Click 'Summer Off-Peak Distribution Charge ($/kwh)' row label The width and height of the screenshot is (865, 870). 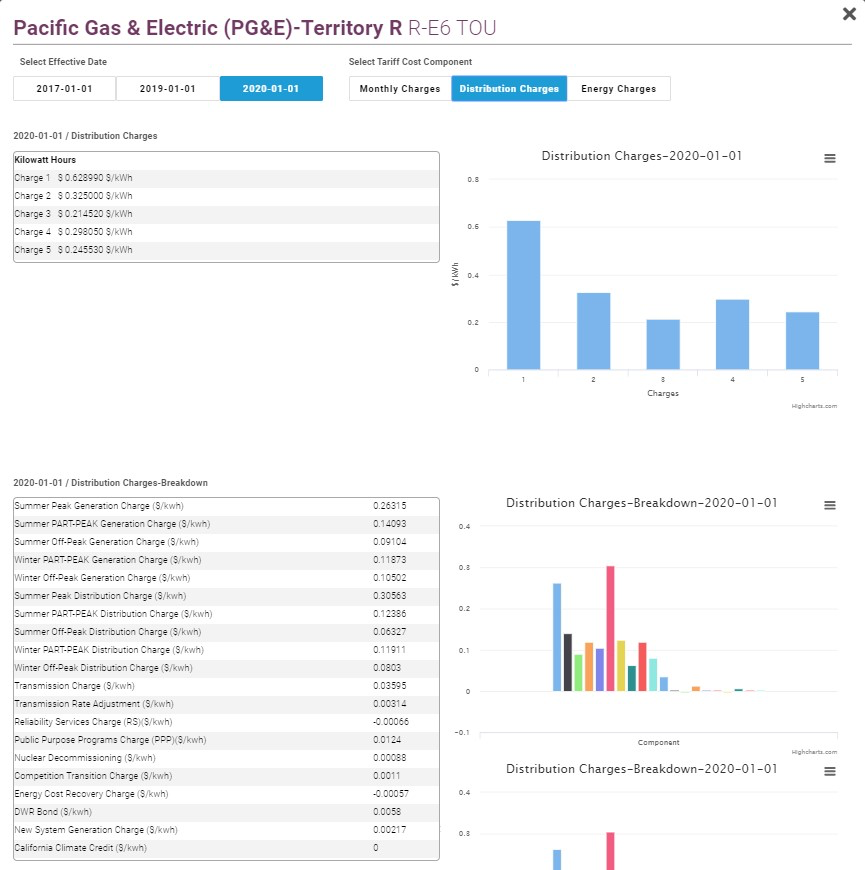[x=108, y=632]
